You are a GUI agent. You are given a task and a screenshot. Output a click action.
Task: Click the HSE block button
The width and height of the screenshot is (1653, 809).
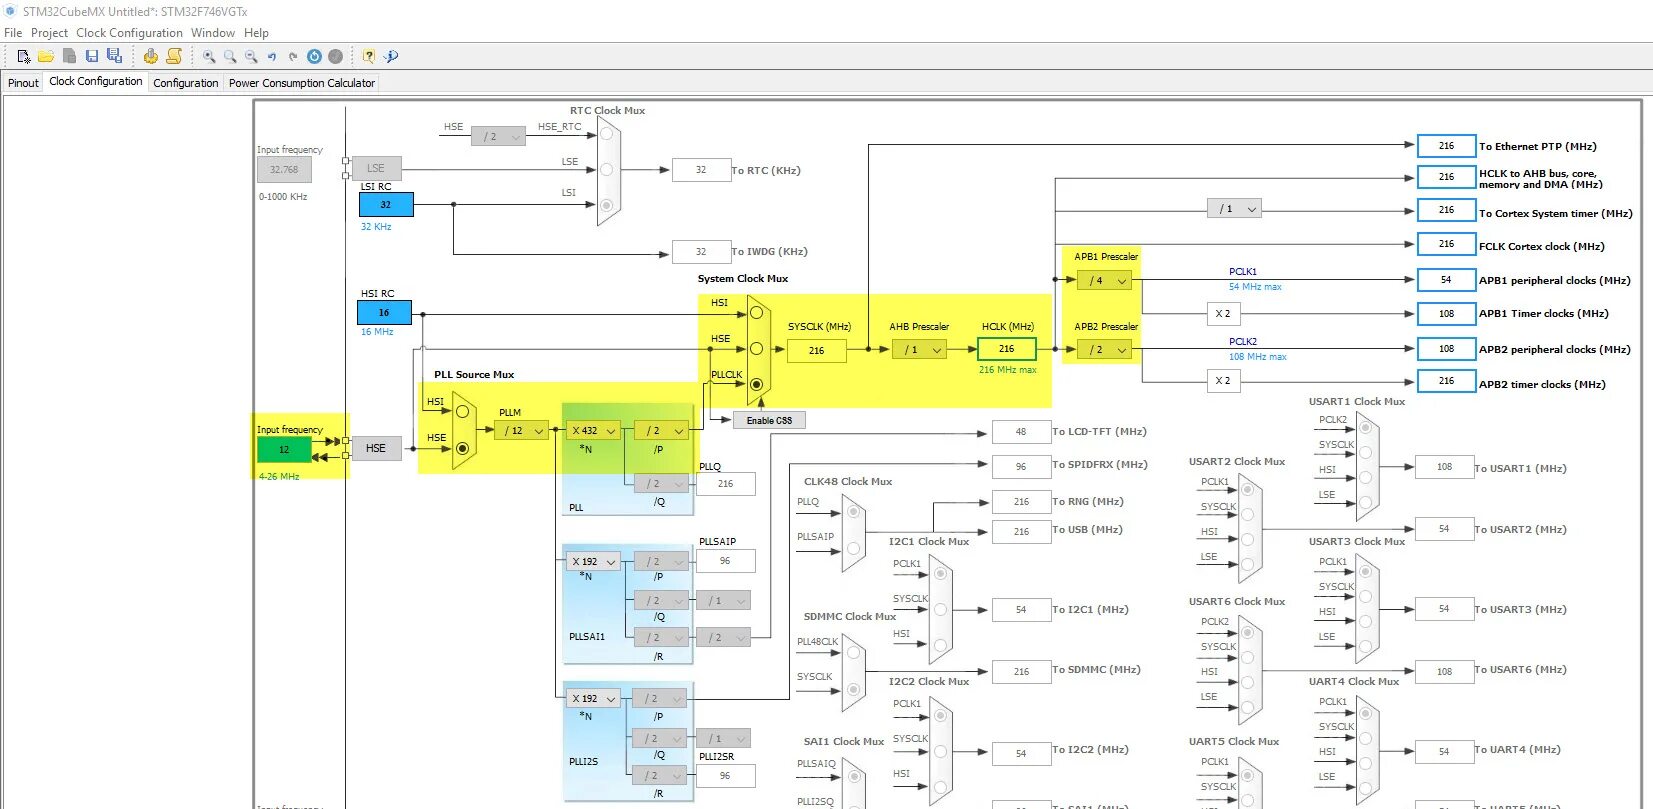(x=376, y=448)
